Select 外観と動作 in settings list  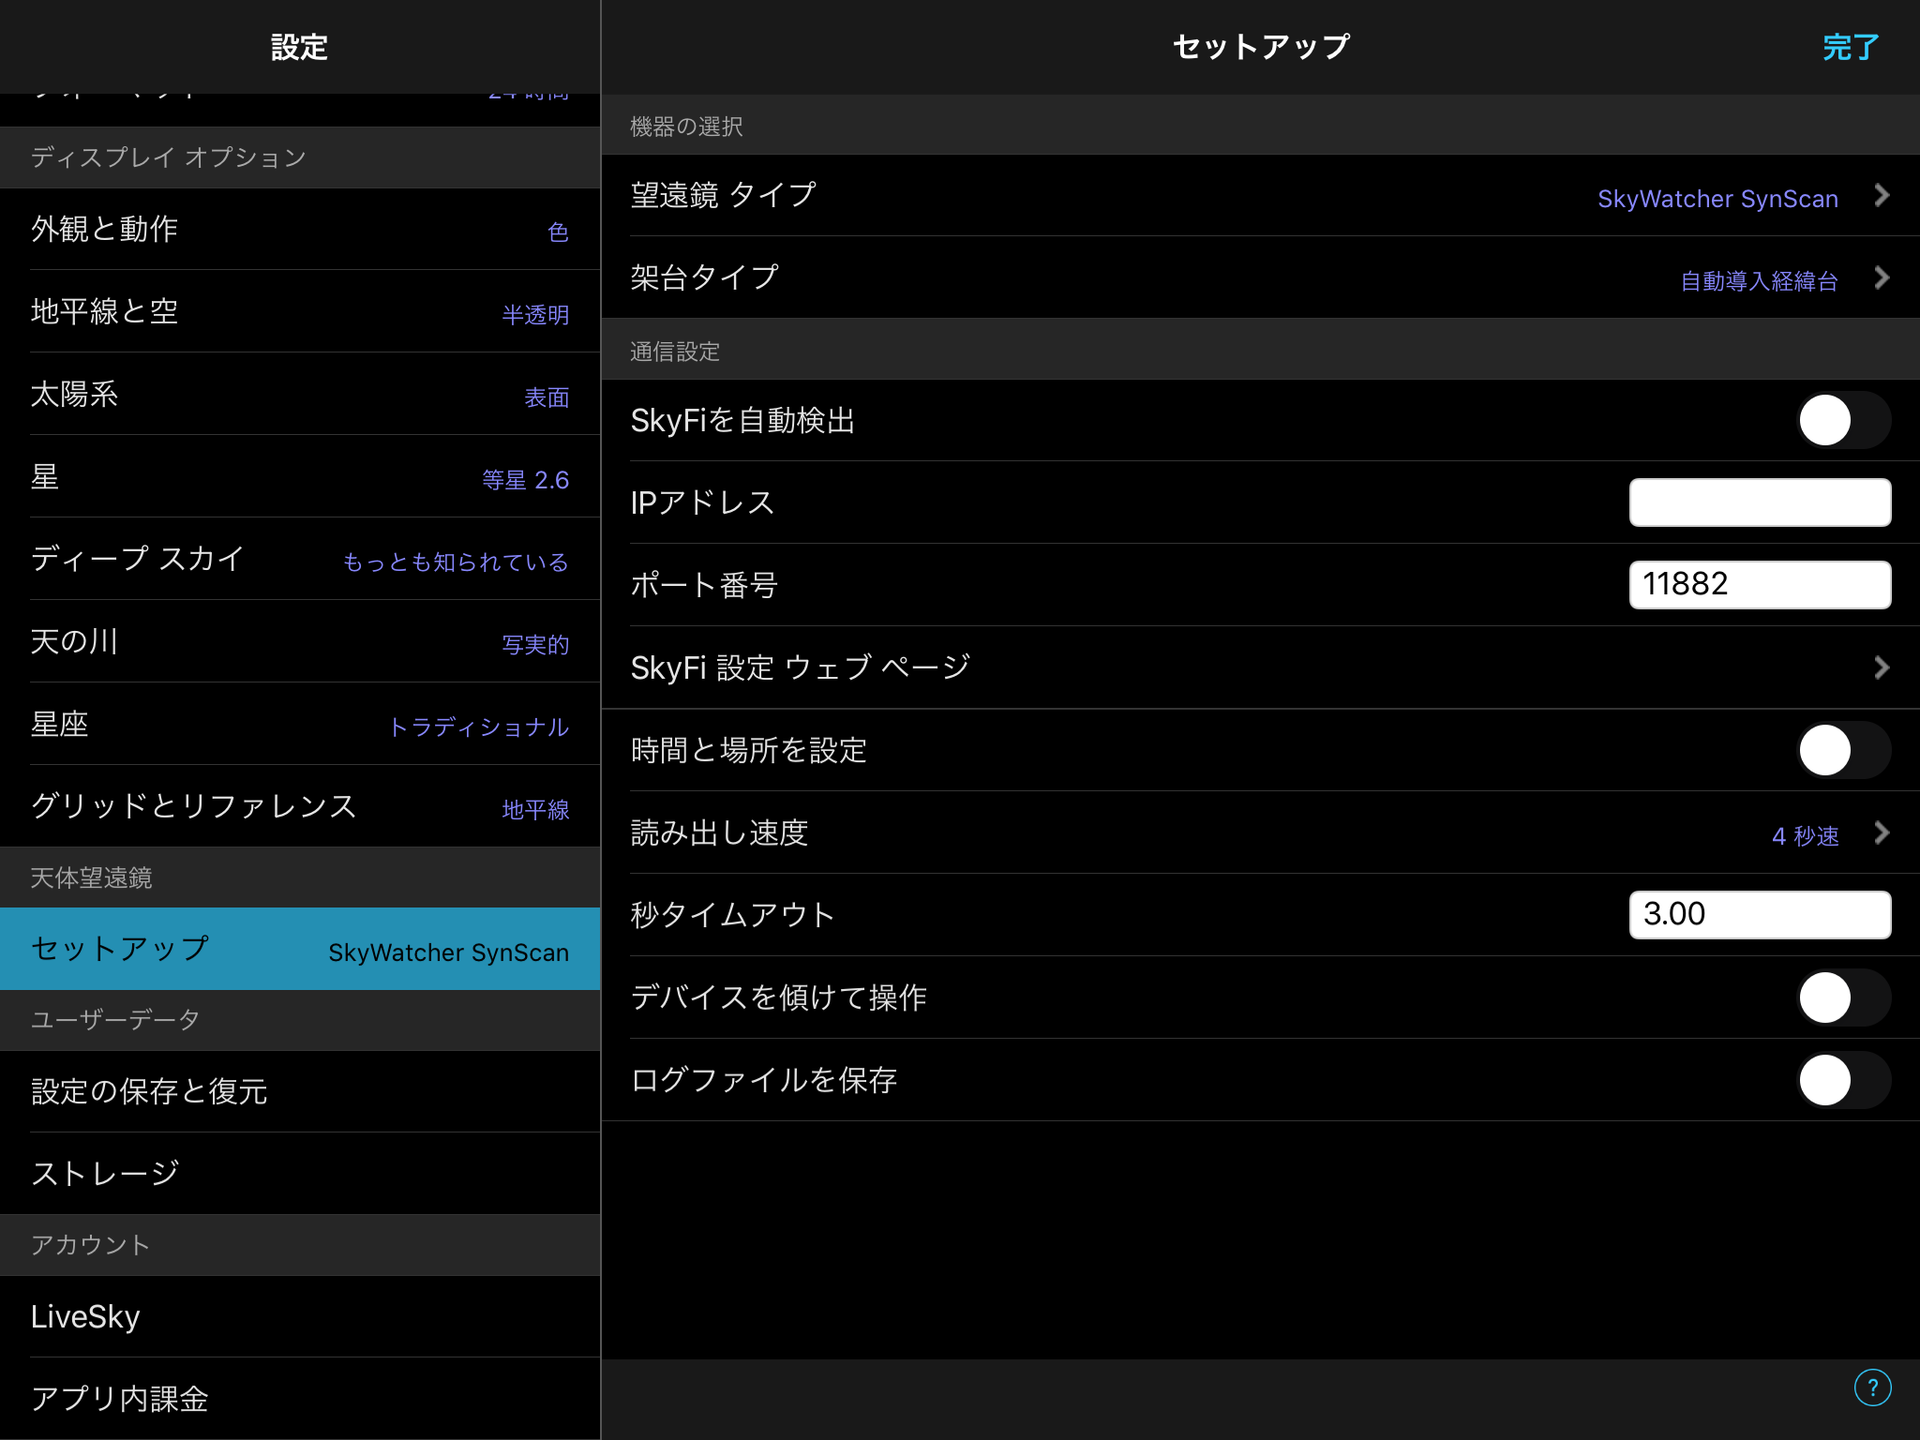click(300, 229)
